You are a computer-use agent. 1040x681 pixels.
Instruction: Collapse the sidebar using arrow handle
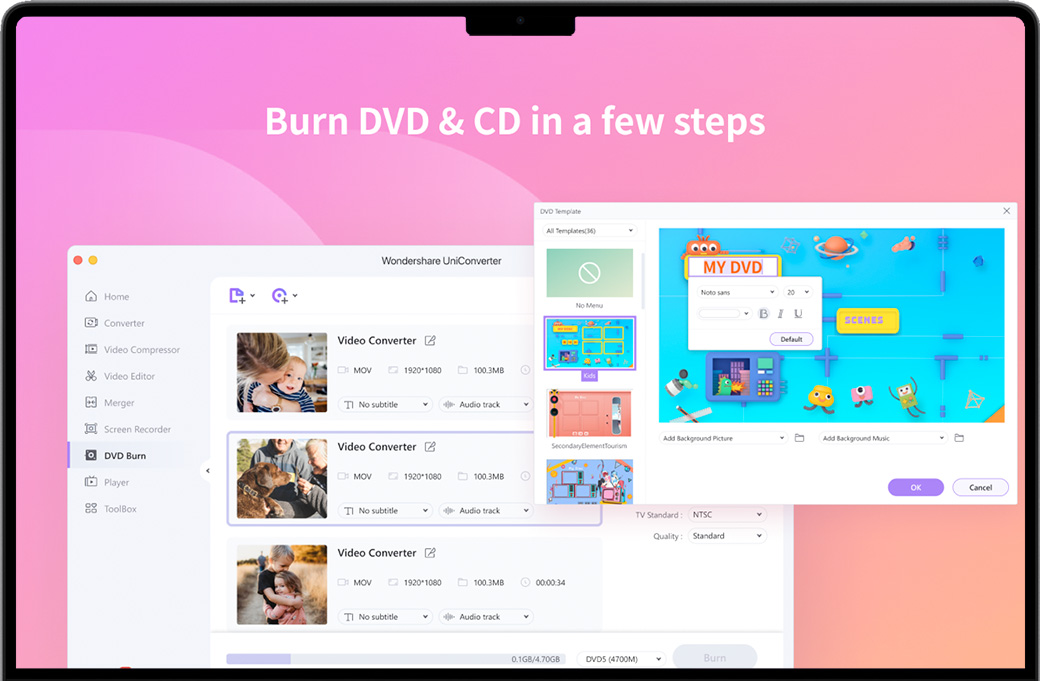point(208,470)
